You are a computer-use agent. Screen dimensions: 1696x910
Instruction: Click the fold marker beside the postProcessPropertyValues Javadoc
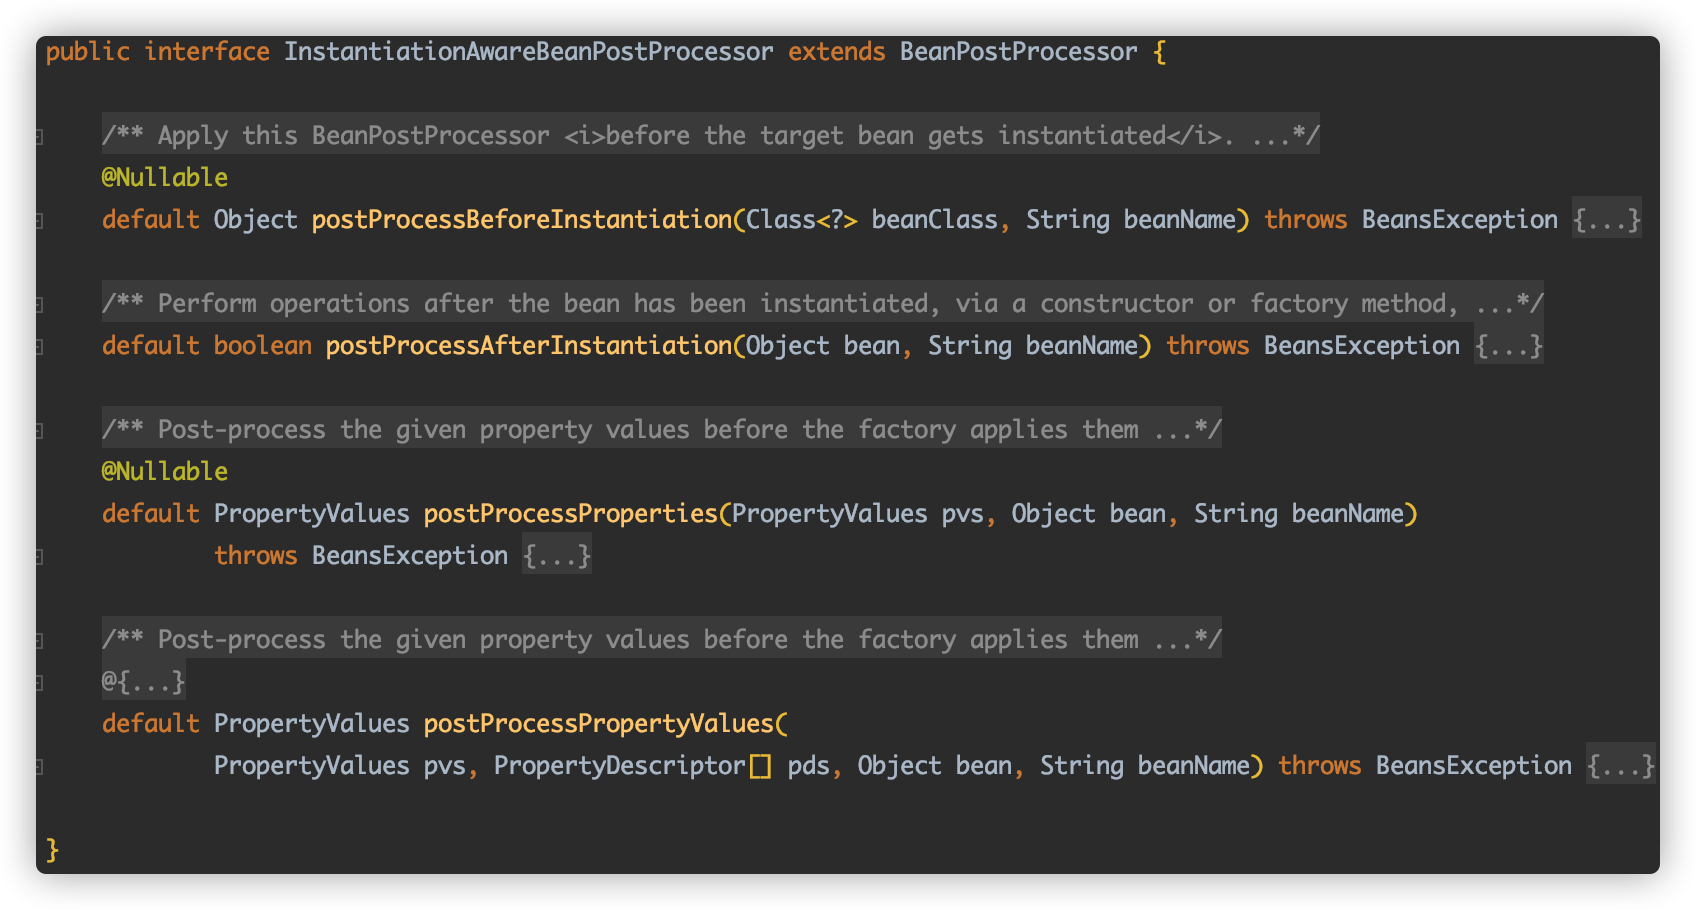point(38,639)
